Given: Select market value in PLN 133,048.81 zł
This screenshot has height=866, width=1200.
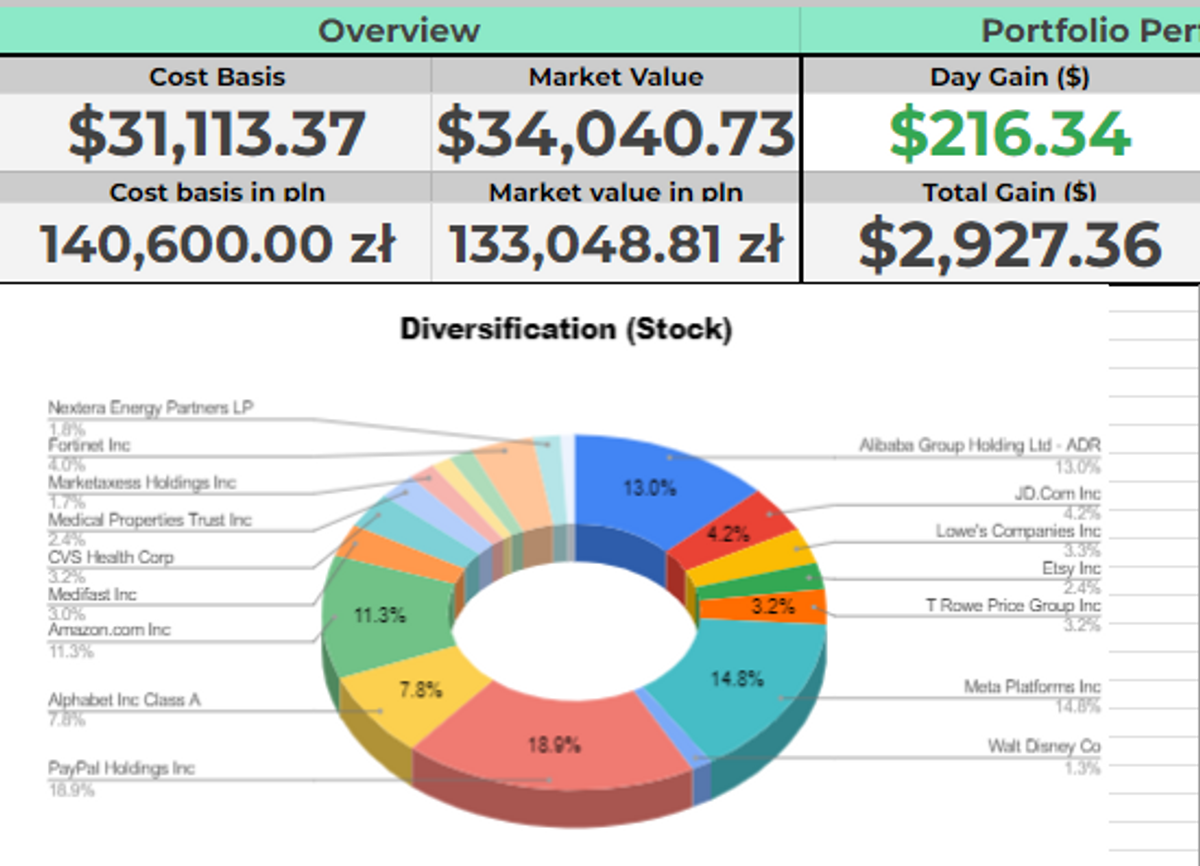Looking at the screenshot, I should tap(616, 245).
